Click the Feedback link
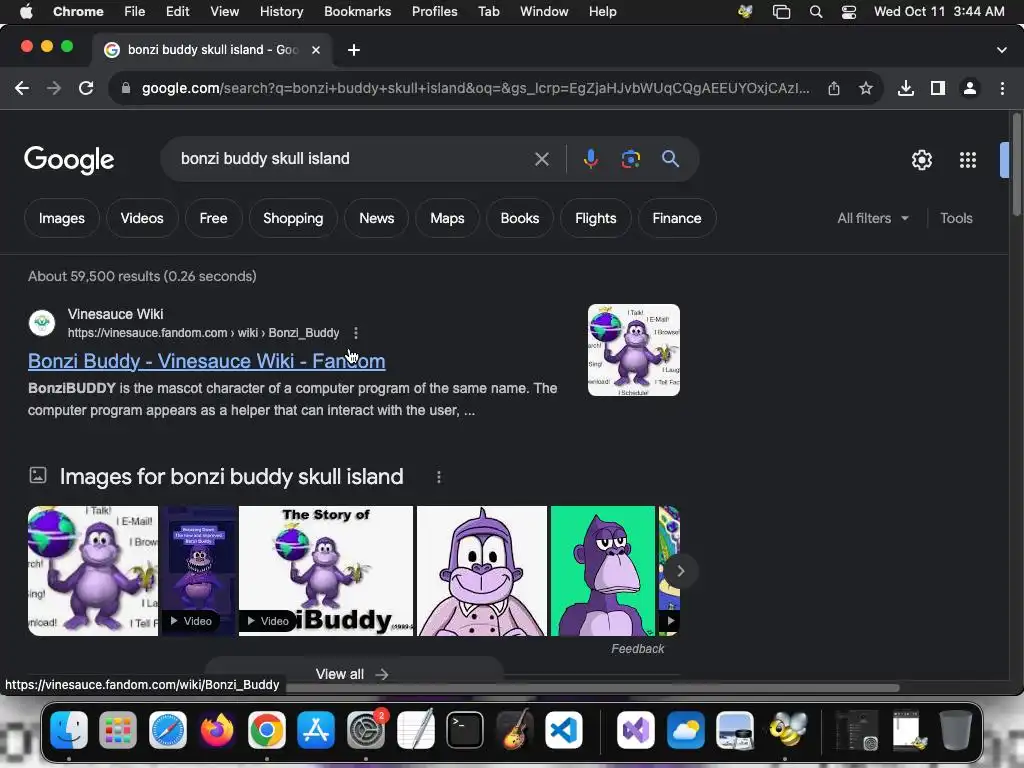Screen dimensions: 1024x768 point(637,648)
